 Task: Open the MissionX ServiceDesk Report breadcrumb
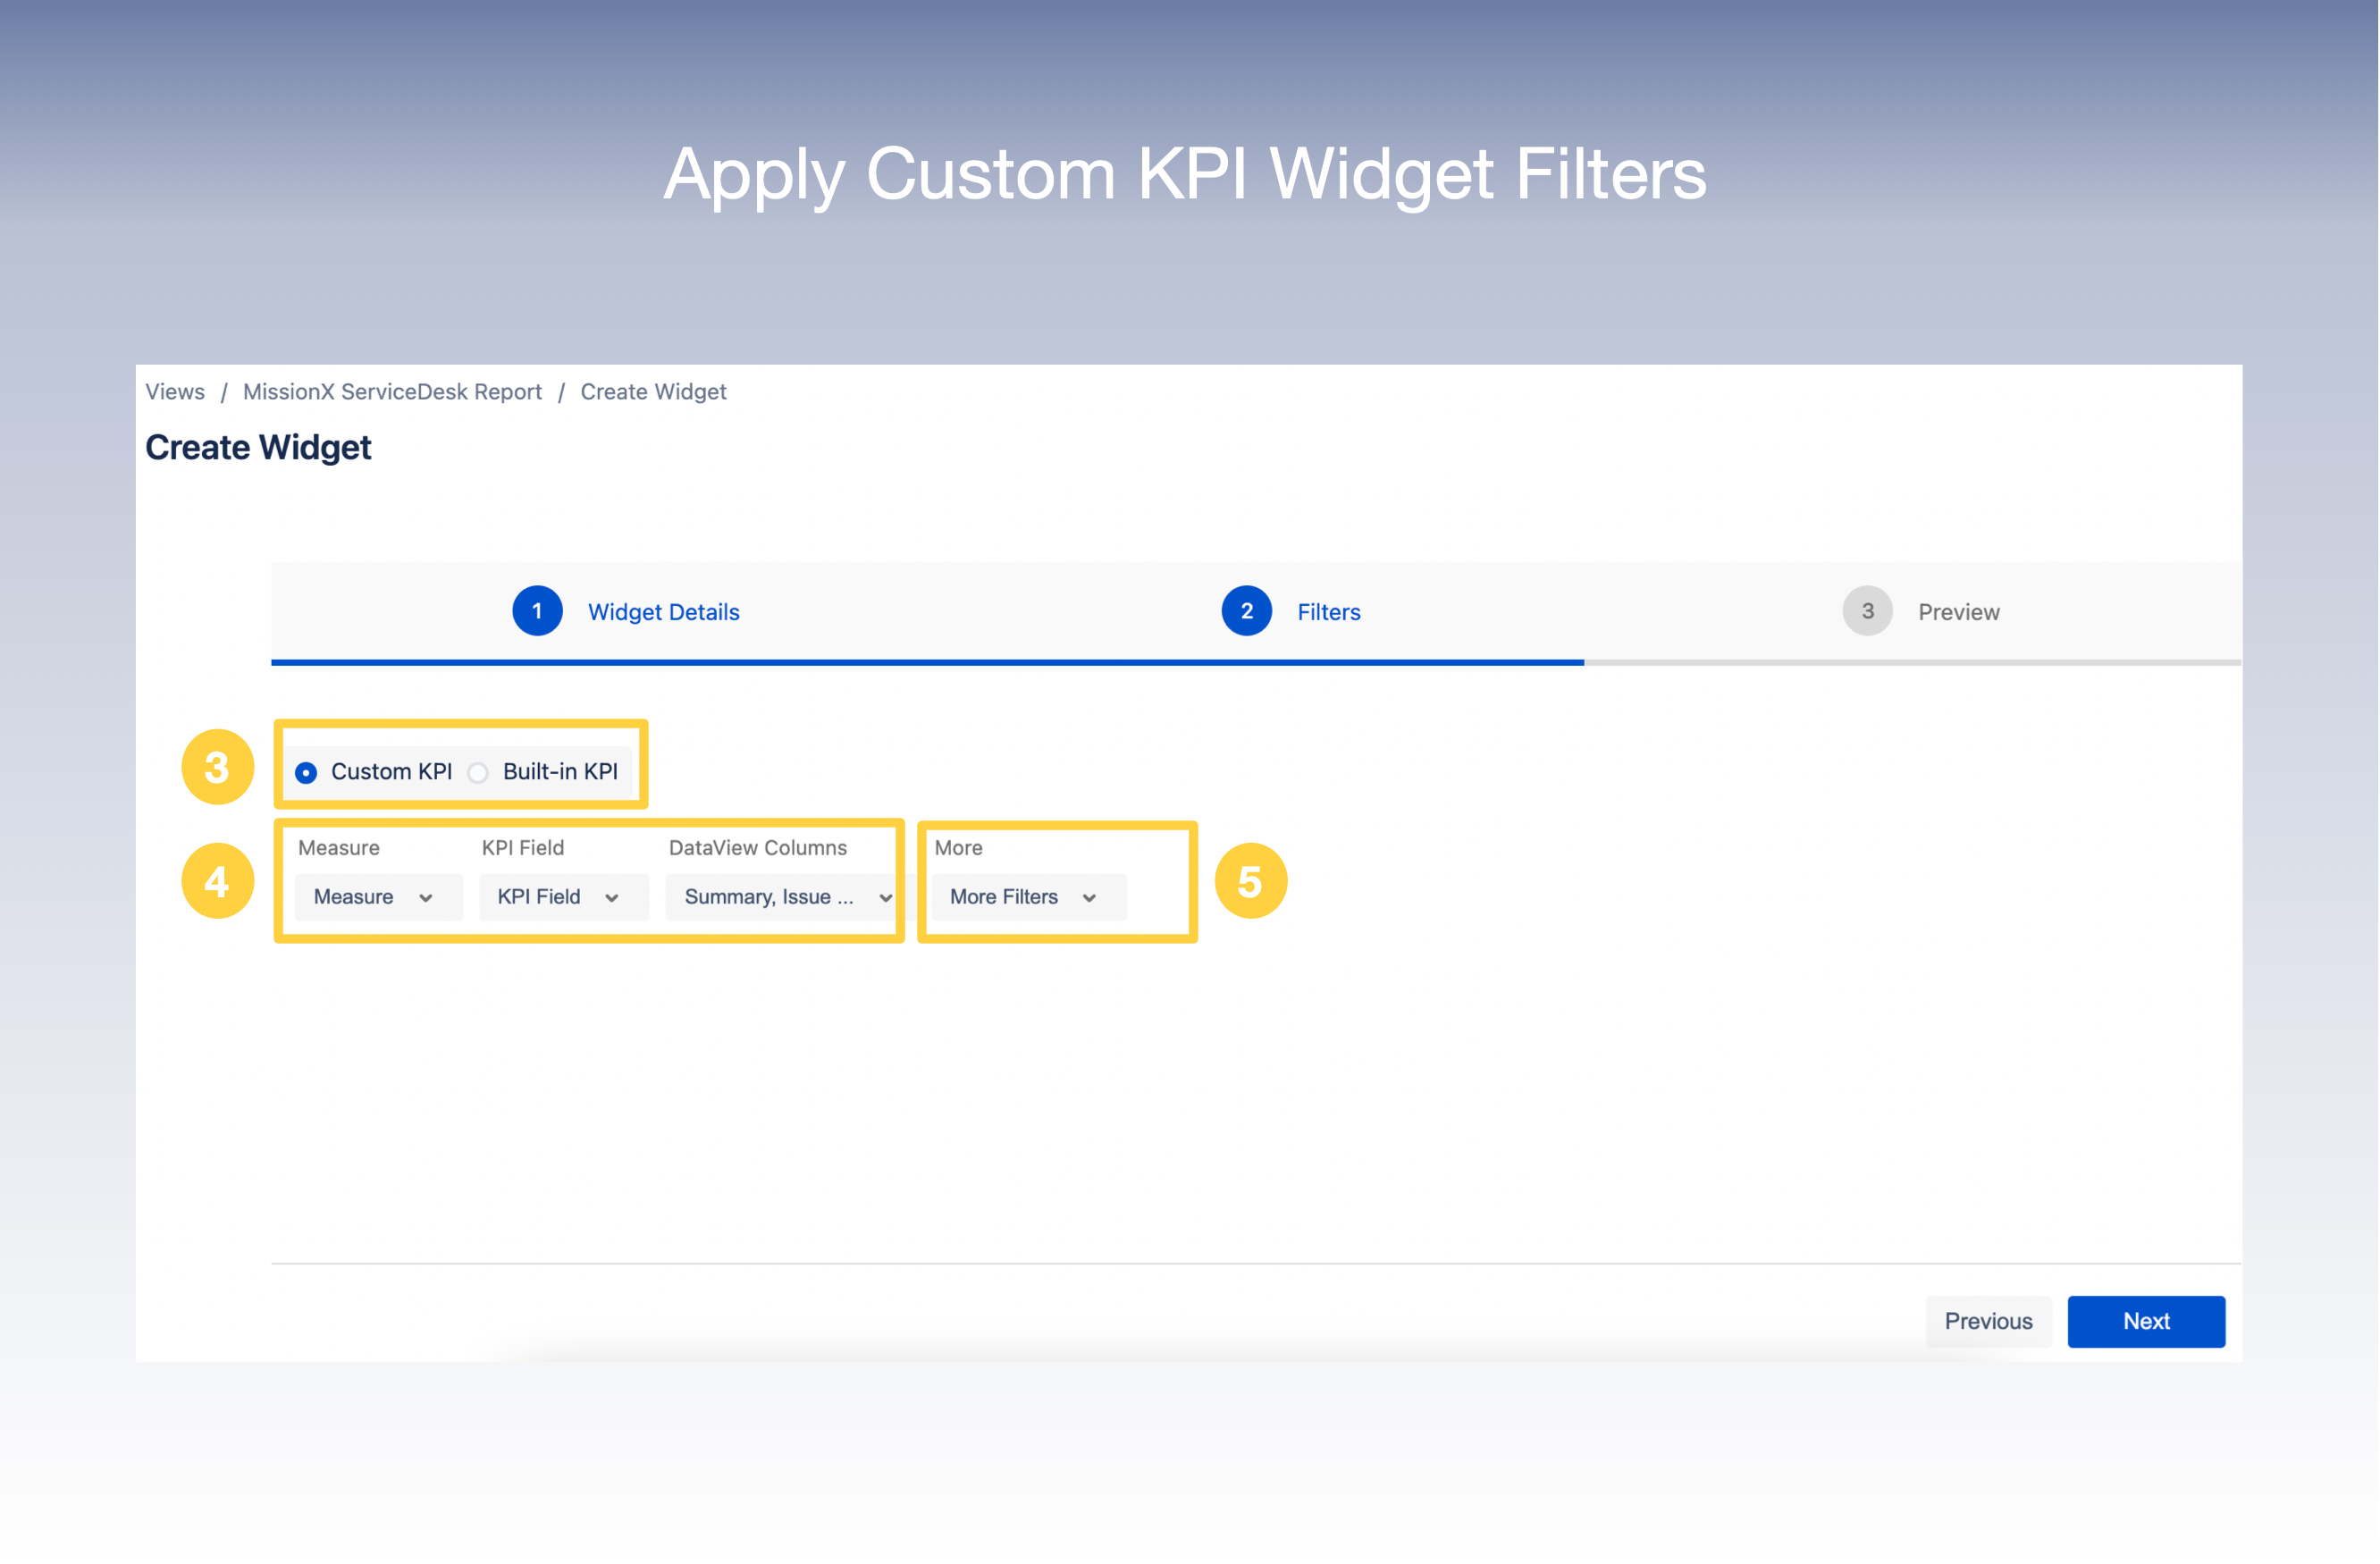point(392,391)
